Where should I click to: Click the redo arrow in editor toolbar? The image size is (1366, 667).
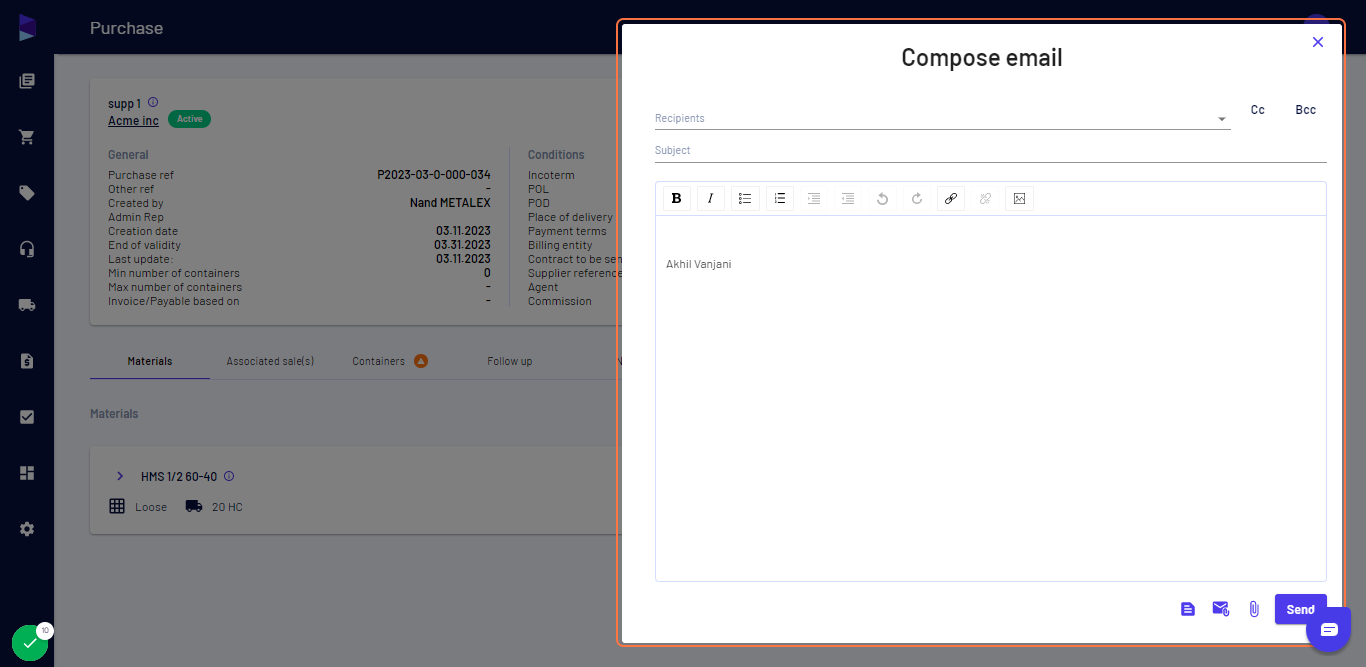(917, 198)
